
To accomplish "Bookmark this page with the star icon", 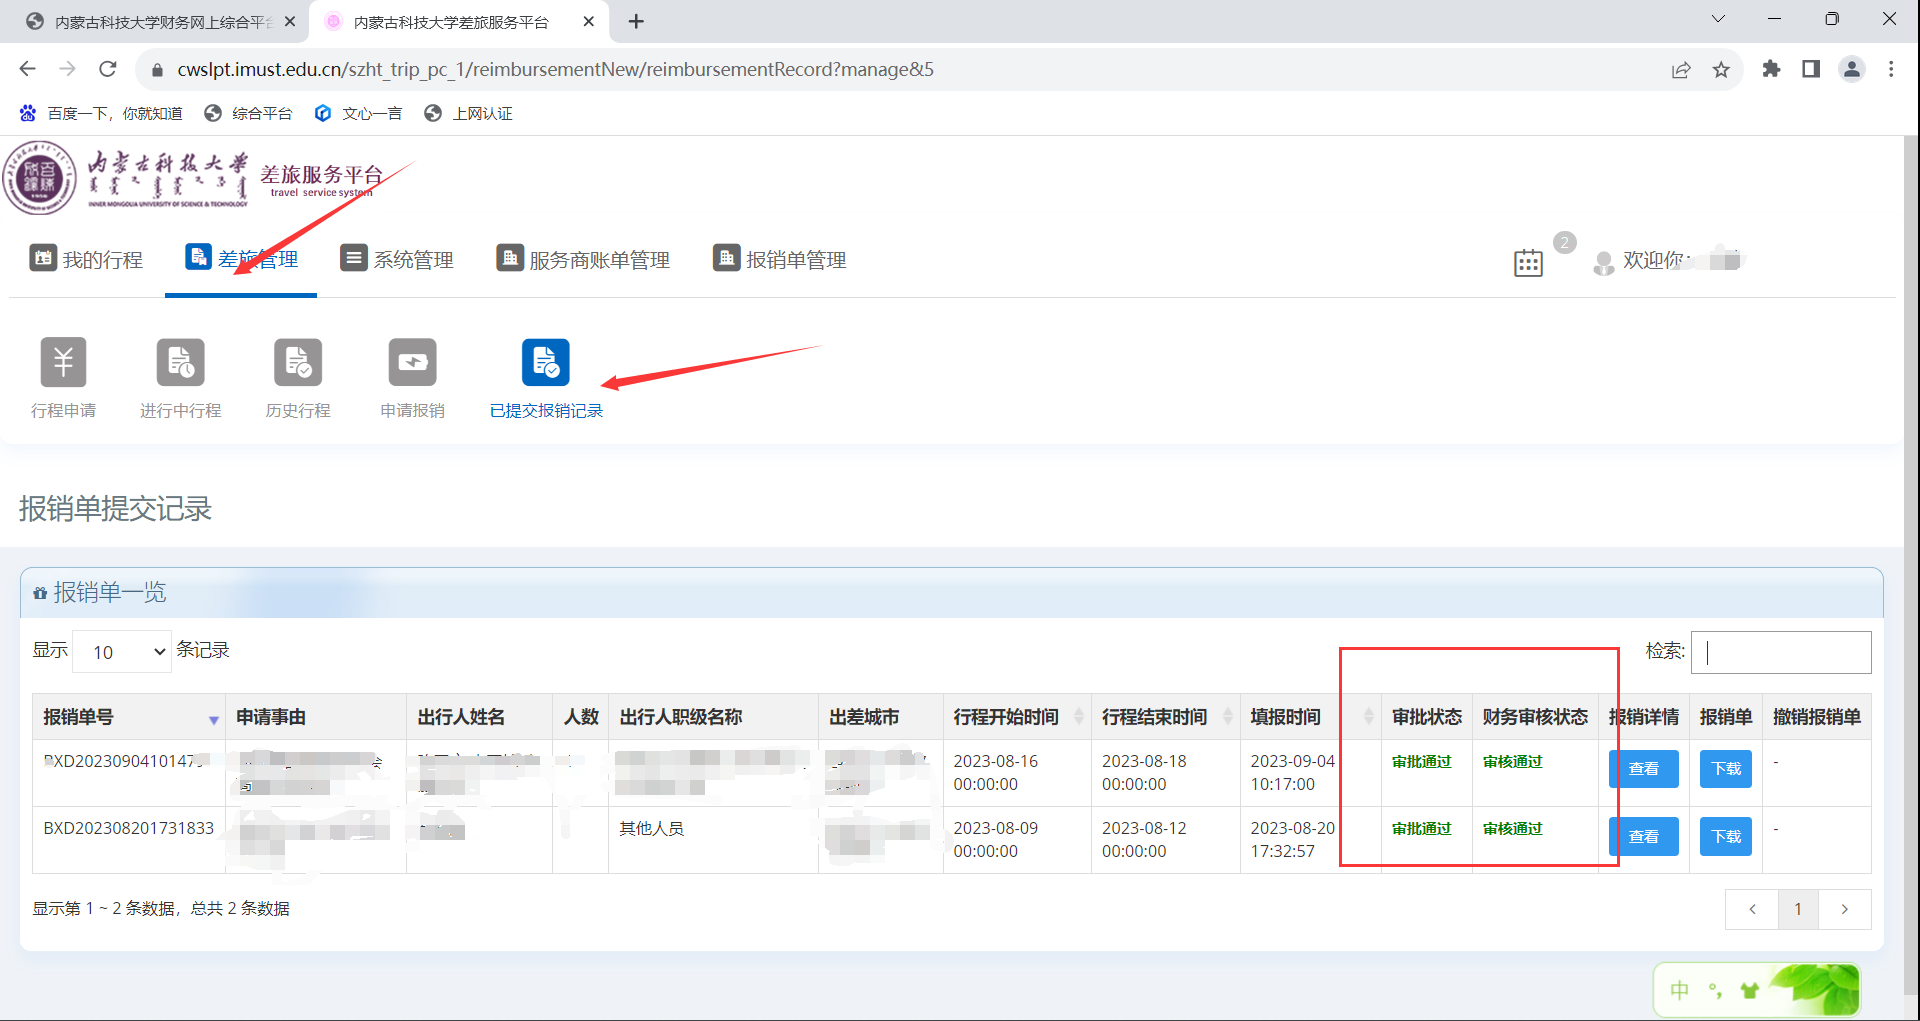I will pyautogui.click(x=1721, y=69).
